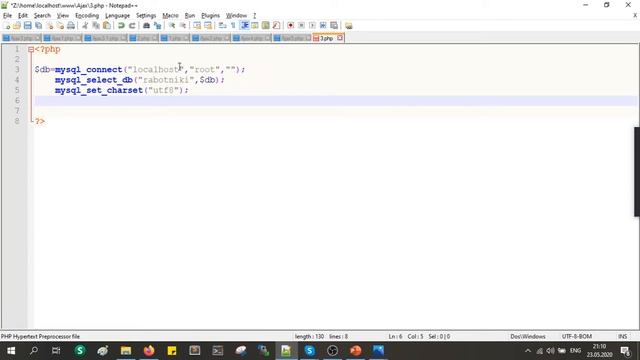Print the document with printer icon
This screenshot has height=360, width=640.
71,26
